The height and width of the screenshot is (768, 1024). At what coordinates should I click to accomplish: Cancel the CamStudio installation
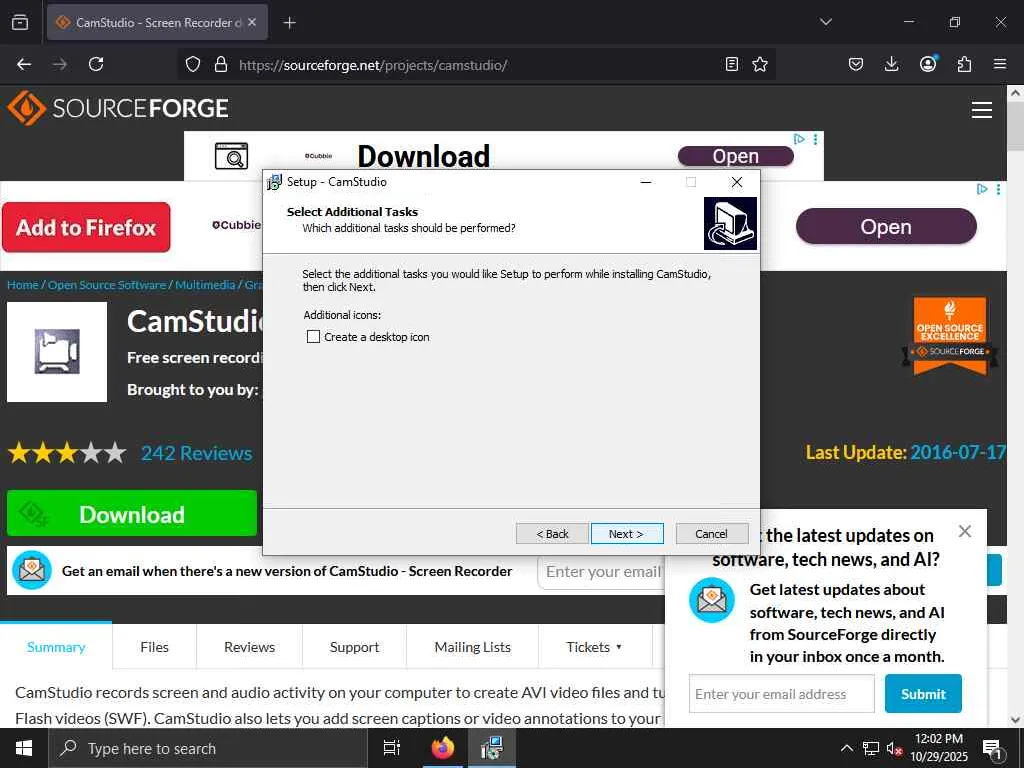711,534
